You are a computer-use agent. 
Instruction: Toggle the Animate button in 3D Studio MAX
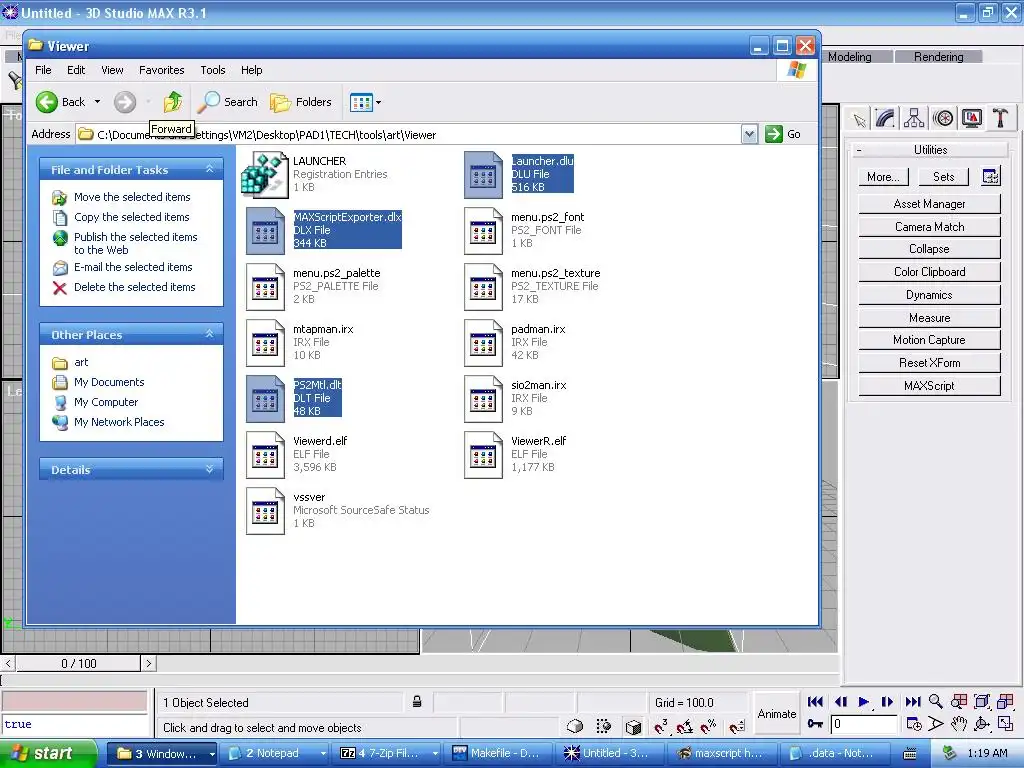pos(776,714)
